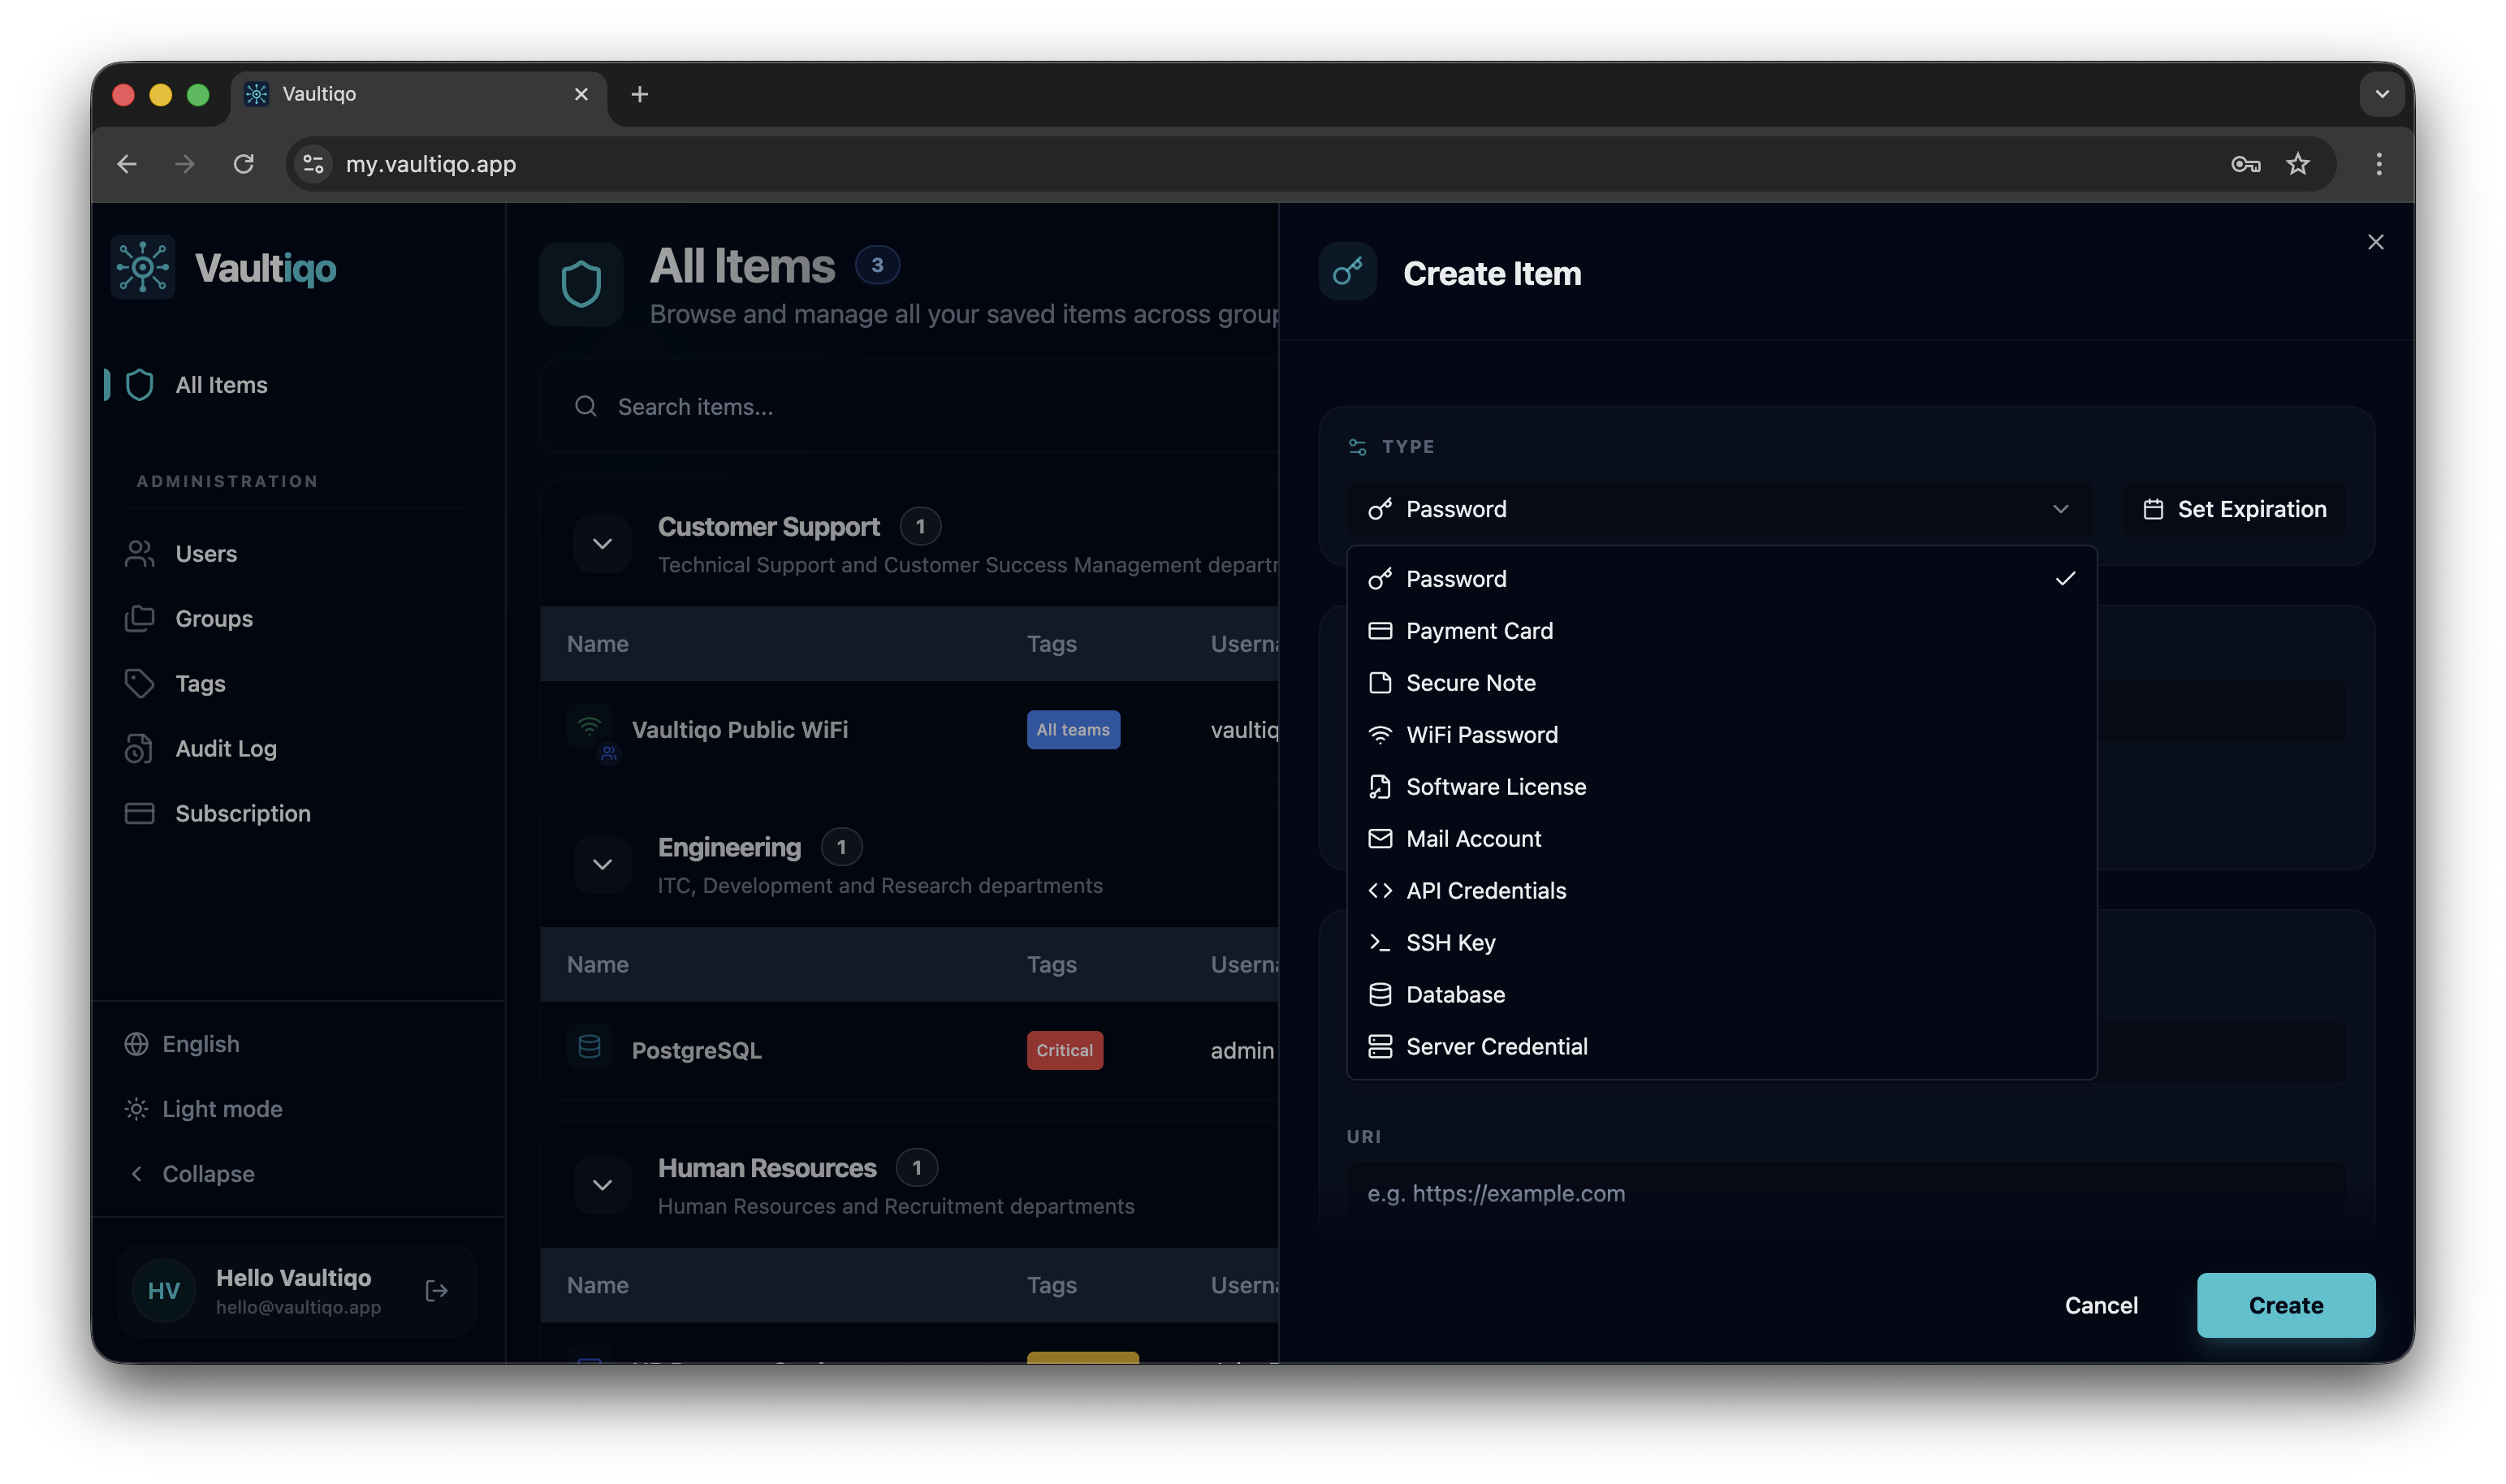Open the Type dropdown showing Password
This screenshot has height=1484, width=2506.
tap(1721, 509)
